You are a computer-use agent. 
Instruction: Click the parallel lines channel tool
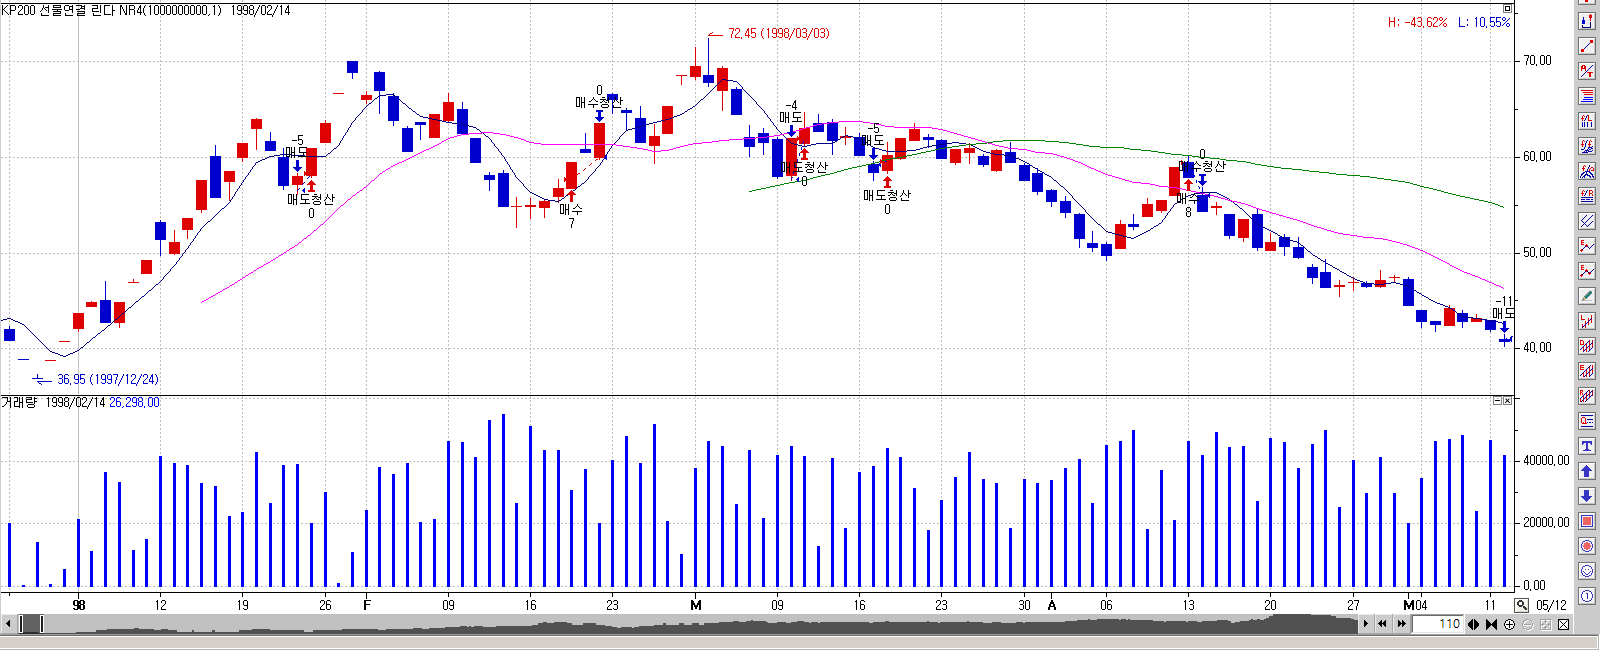pos(1587,221)
